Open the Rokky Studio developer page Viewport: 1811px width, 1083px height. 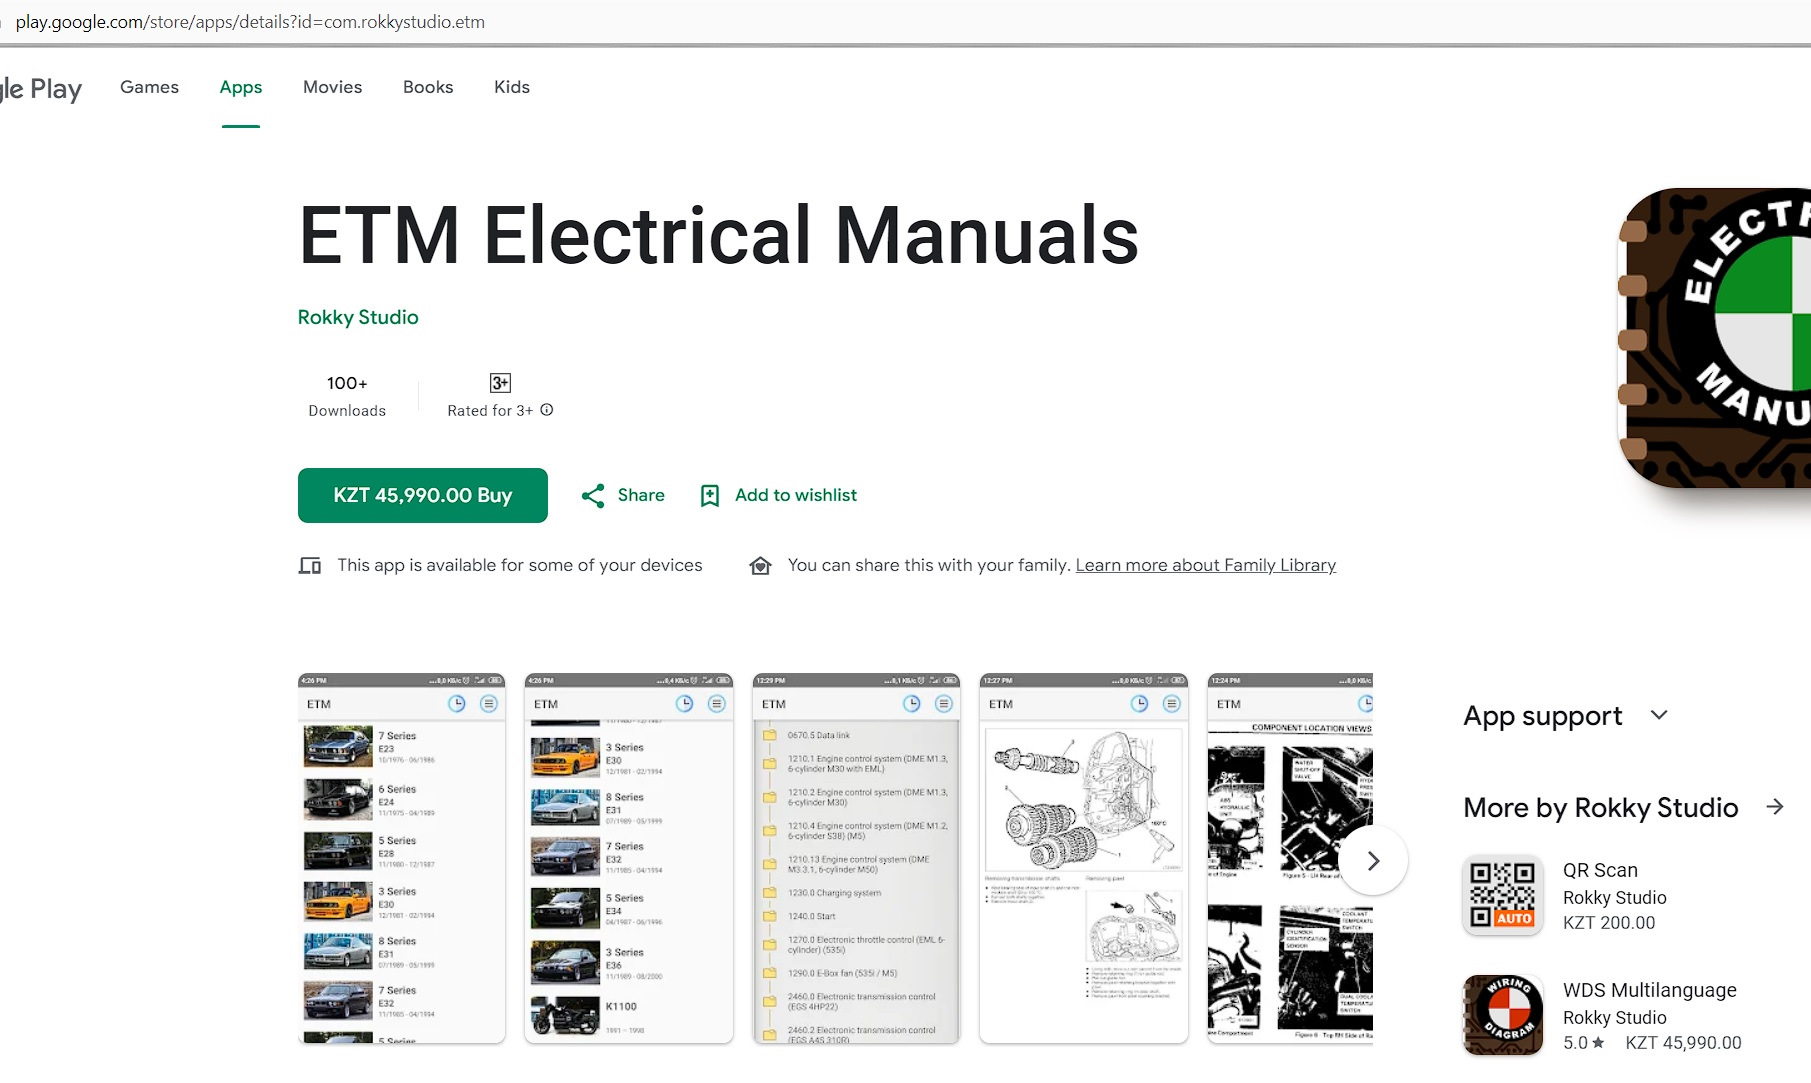357,317
